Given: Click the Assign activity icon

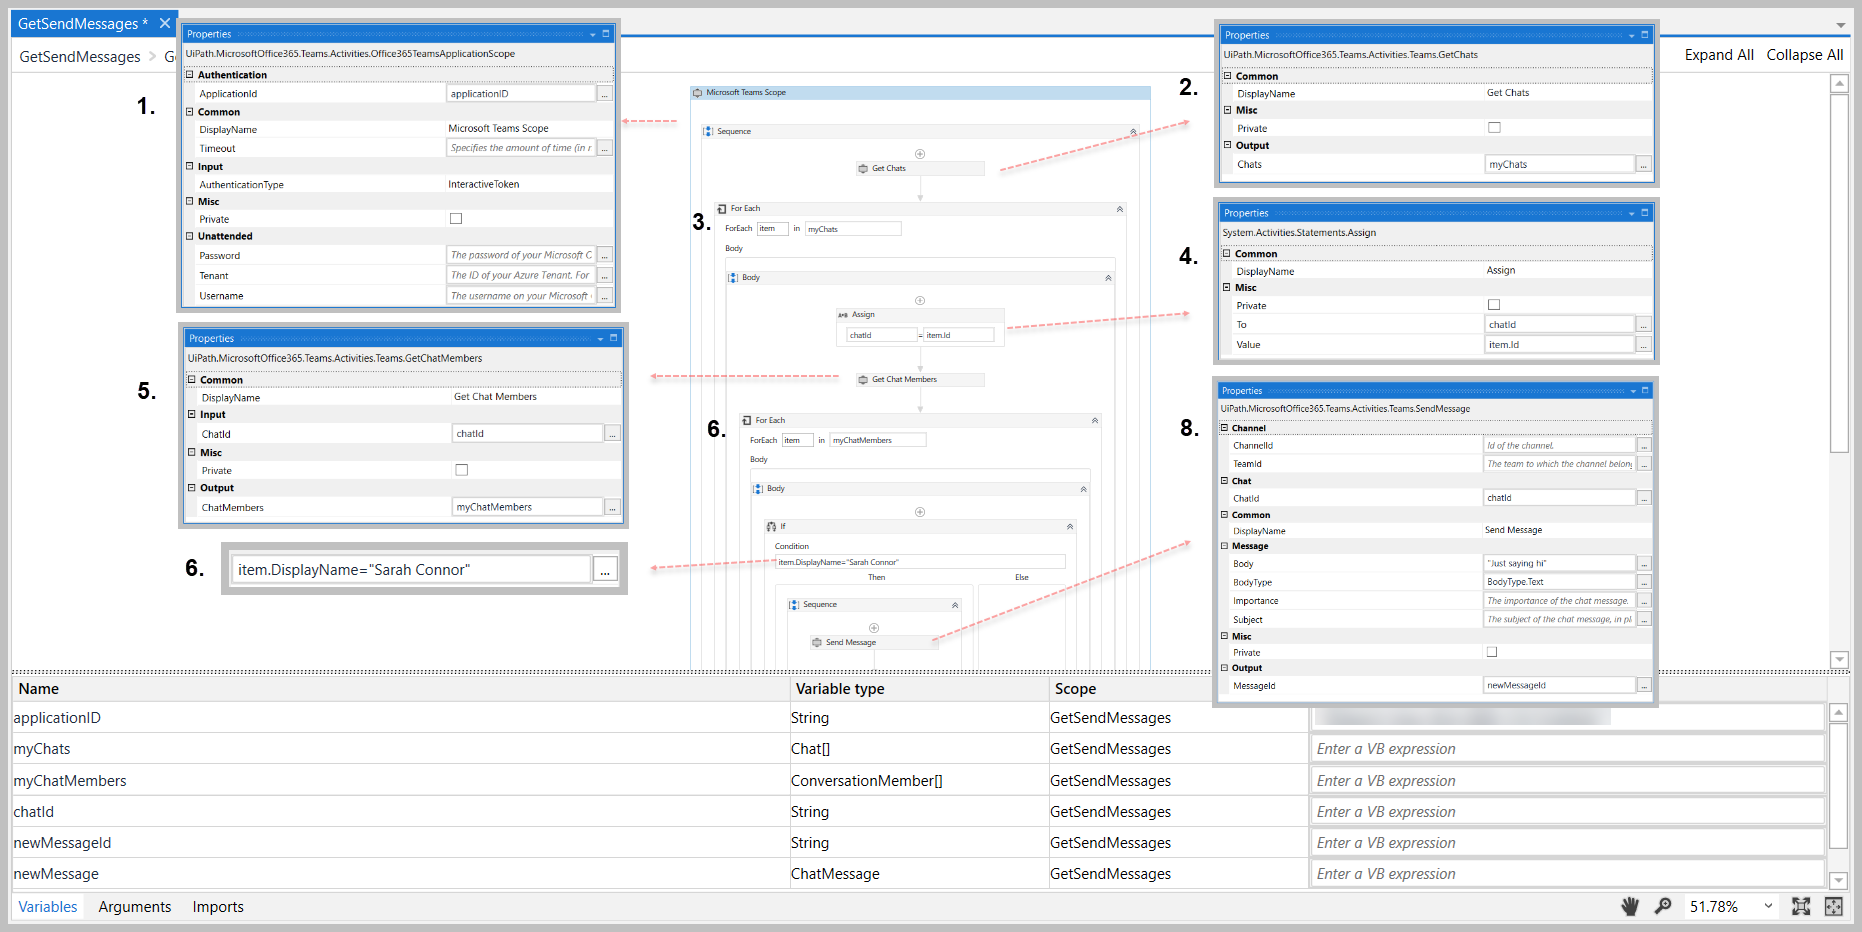Looking at the screenshot, I should tap(843, 314).
